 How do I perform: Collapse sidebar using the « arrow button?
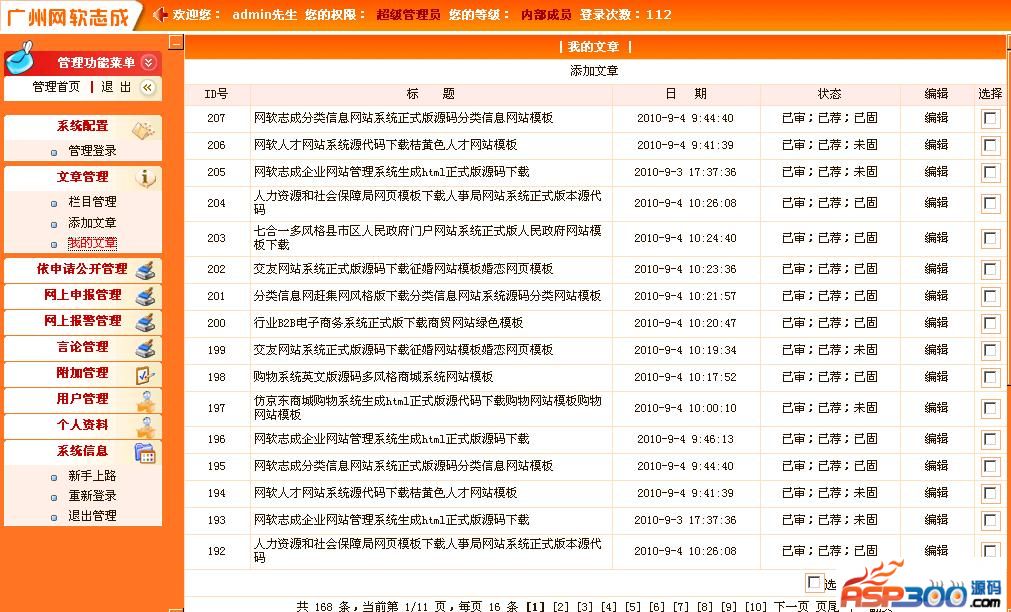click(148, 87)
